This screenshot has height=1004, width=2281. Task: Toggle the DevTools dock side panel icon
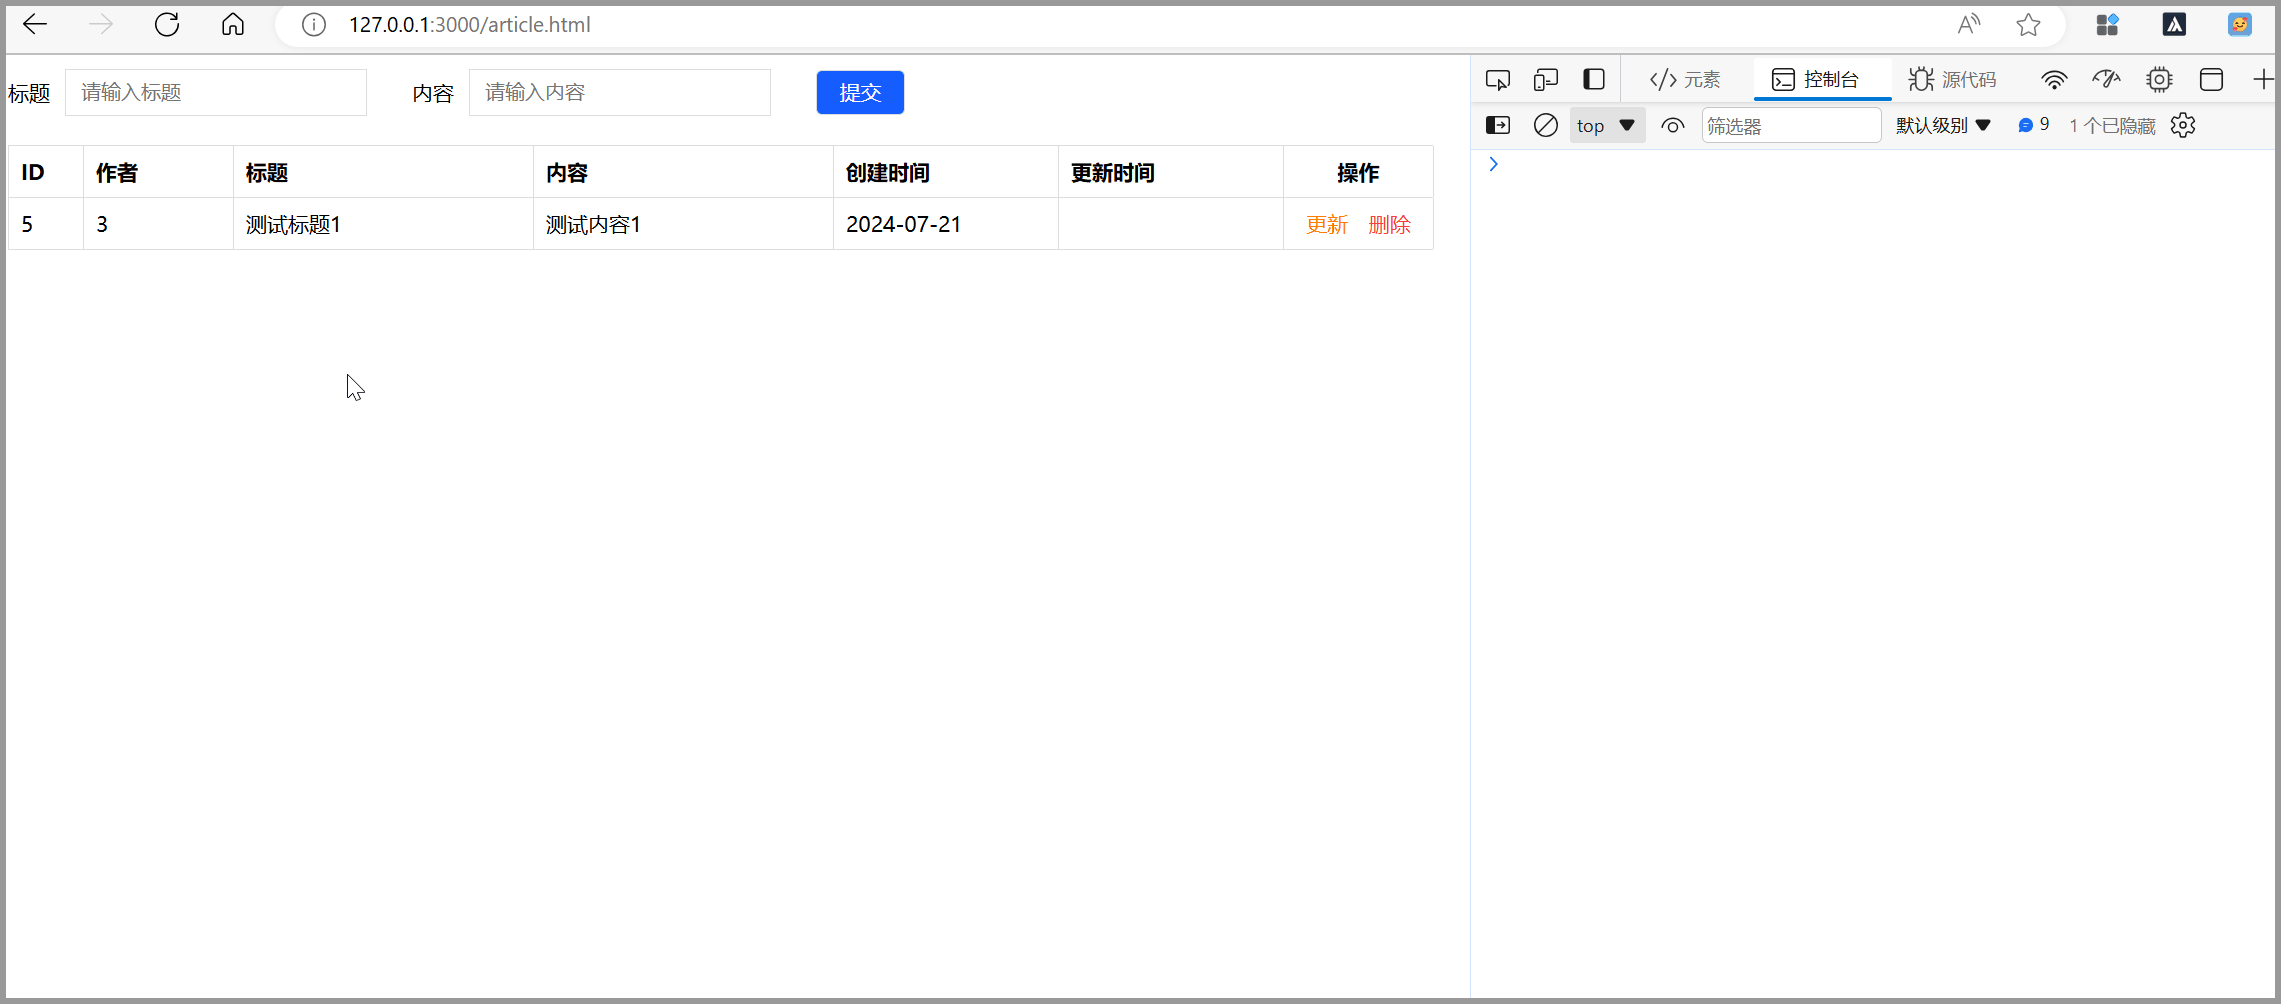pyautogui.click(x=1593, y=80)
